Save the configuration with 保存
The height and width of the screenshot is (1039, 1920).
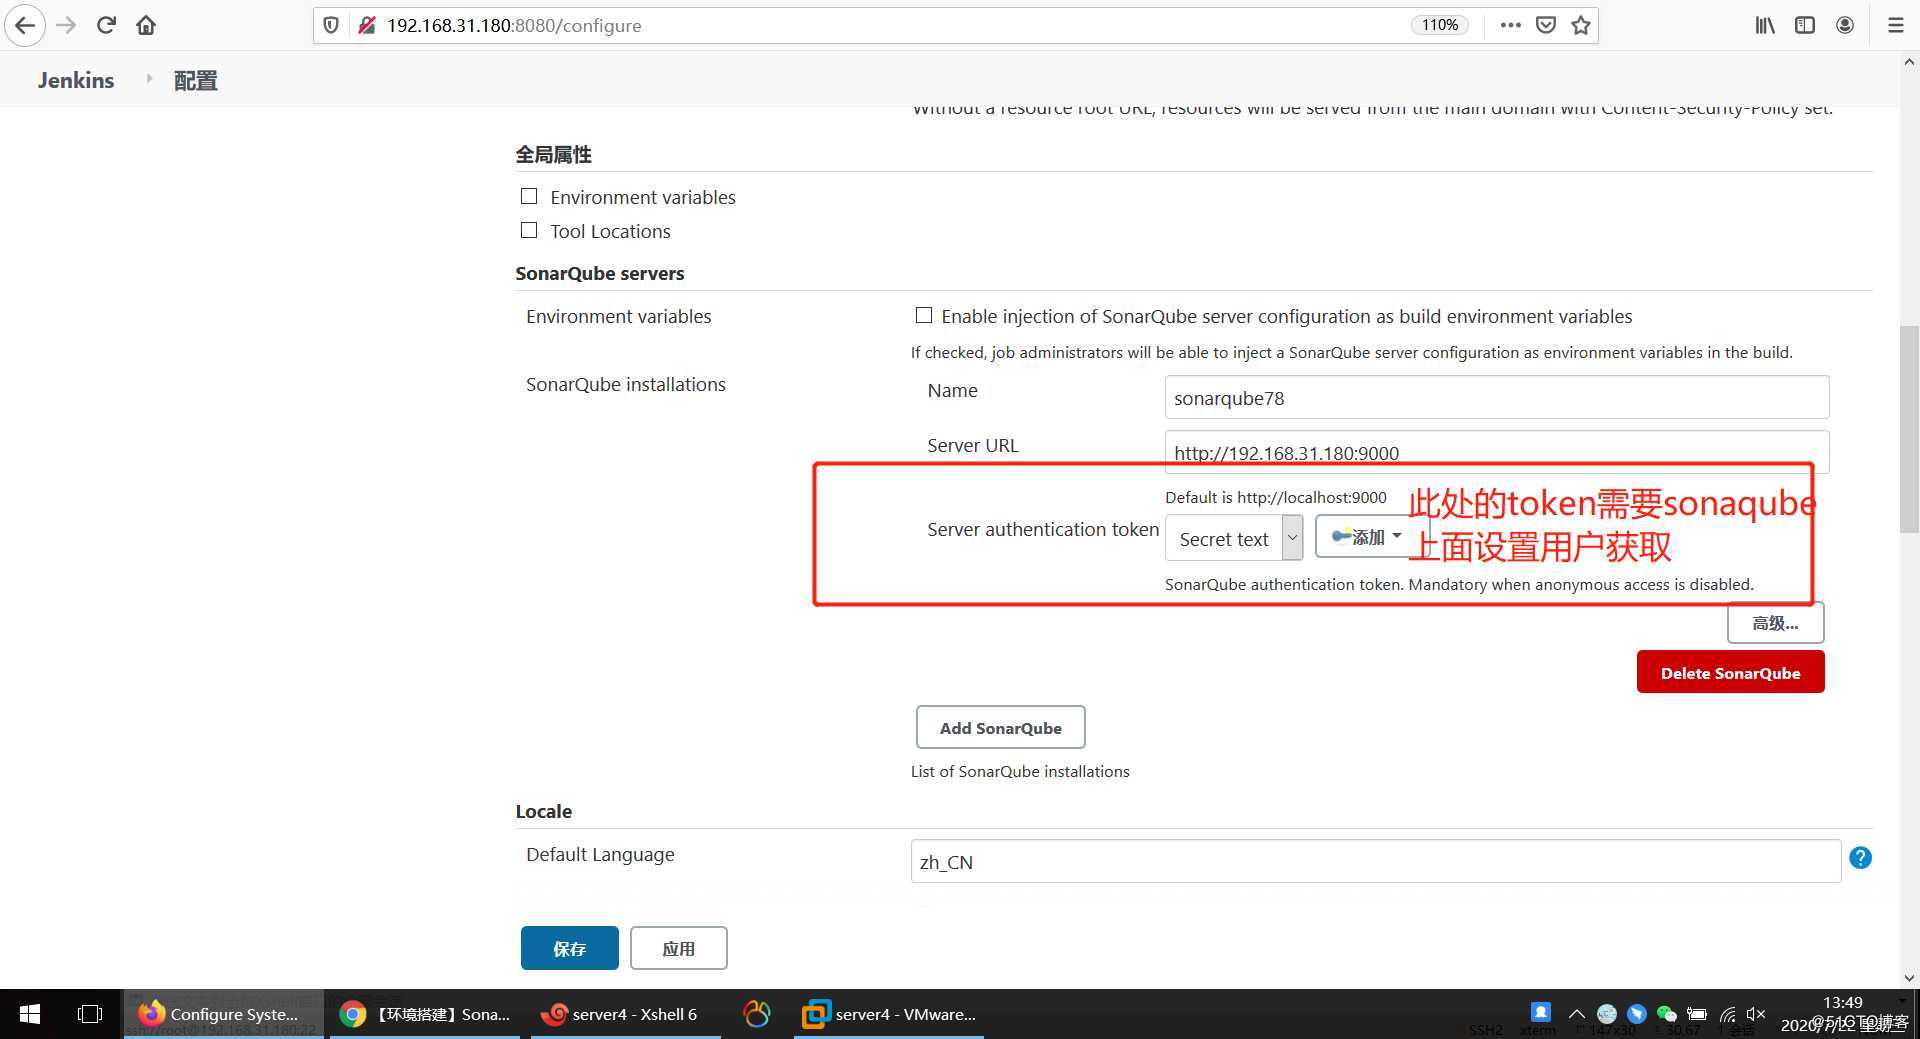[569, 948]
